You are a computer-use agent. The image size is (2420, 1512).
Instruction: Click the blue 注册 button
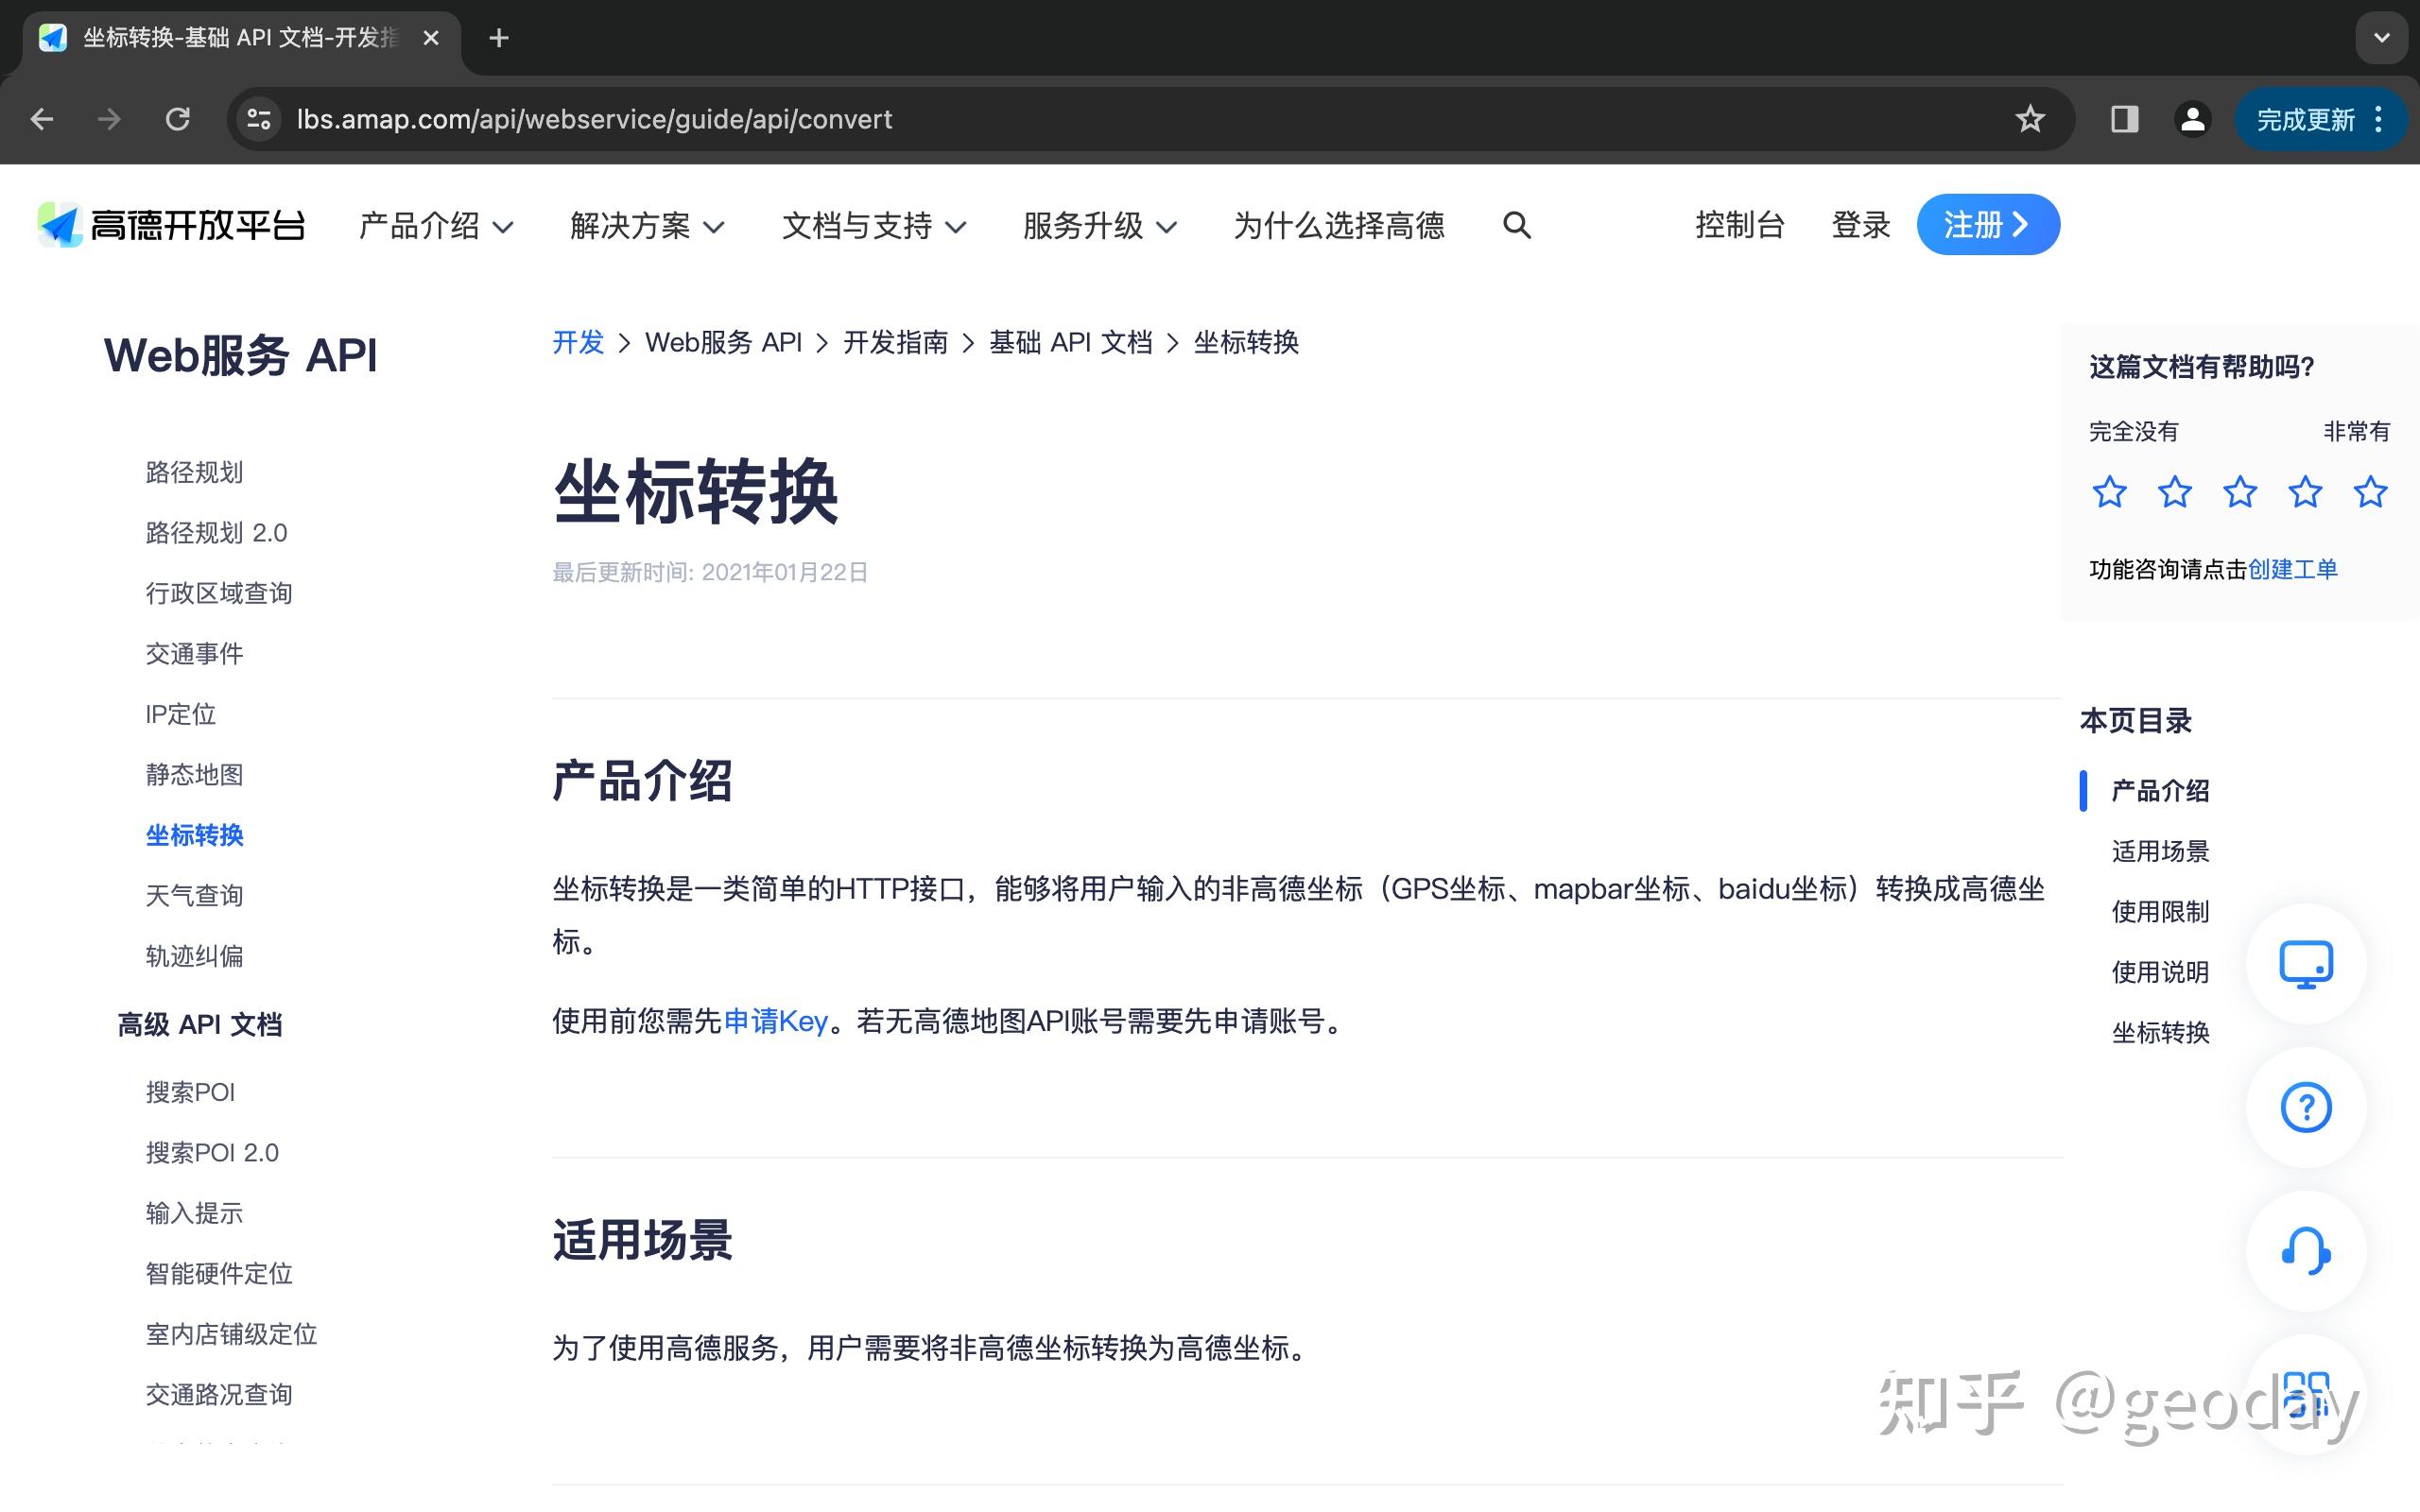tap(1988, 225)
